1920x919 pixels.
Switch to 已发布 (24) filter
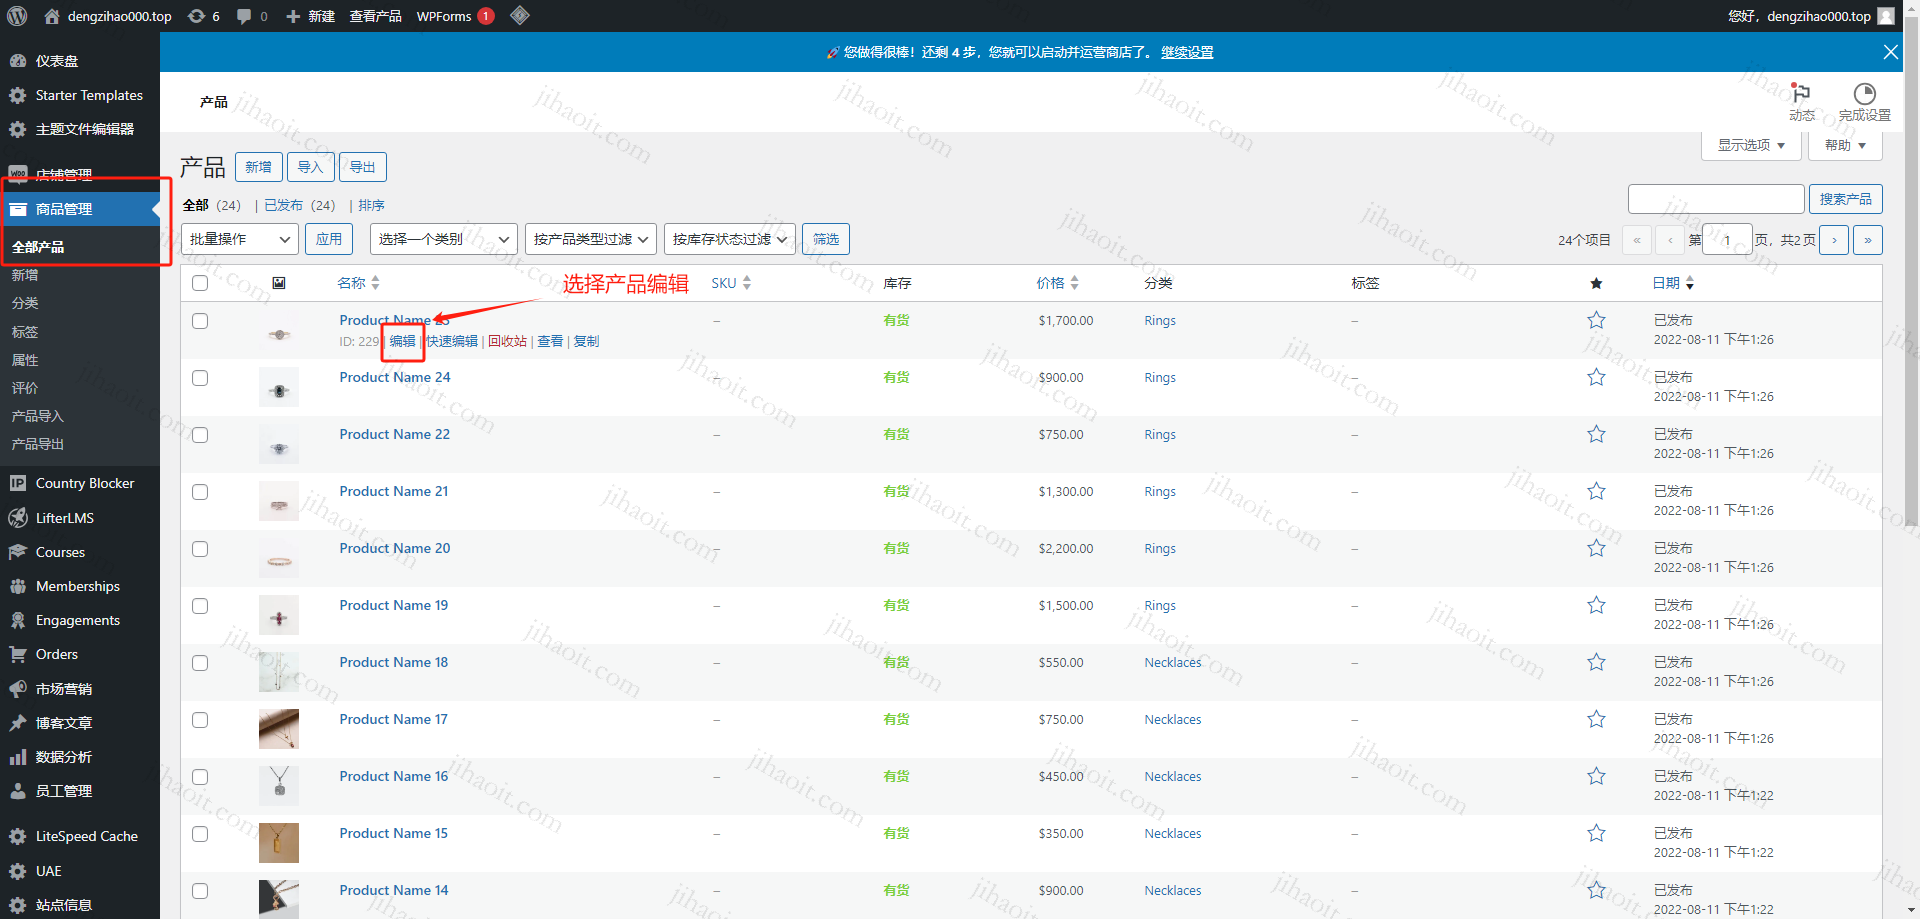click(299, 205)
